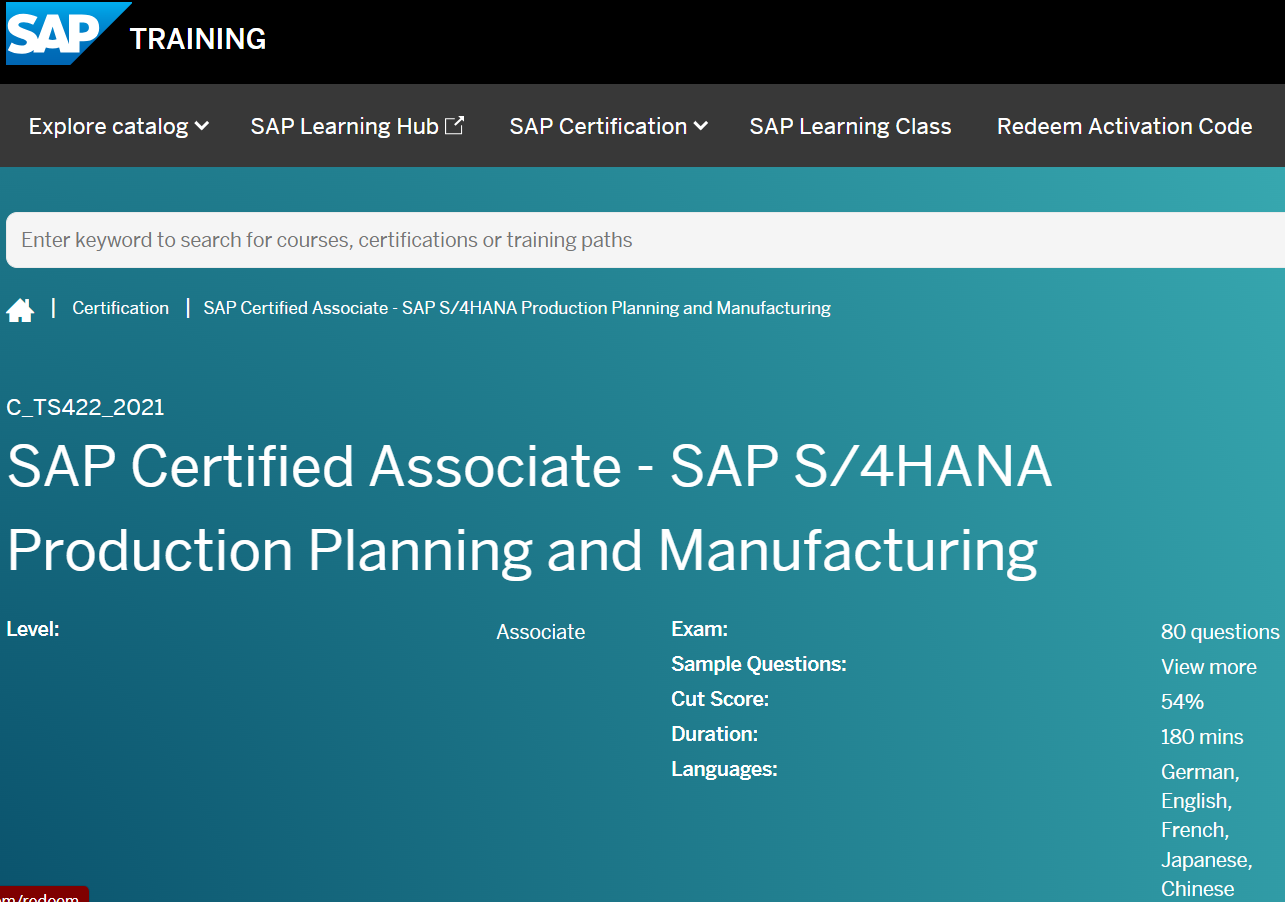Viewport: 1285px width, 902px height.
Task: Click the SAP S/4HANA Production Planning breadcrumb
Action: (517, 308)
